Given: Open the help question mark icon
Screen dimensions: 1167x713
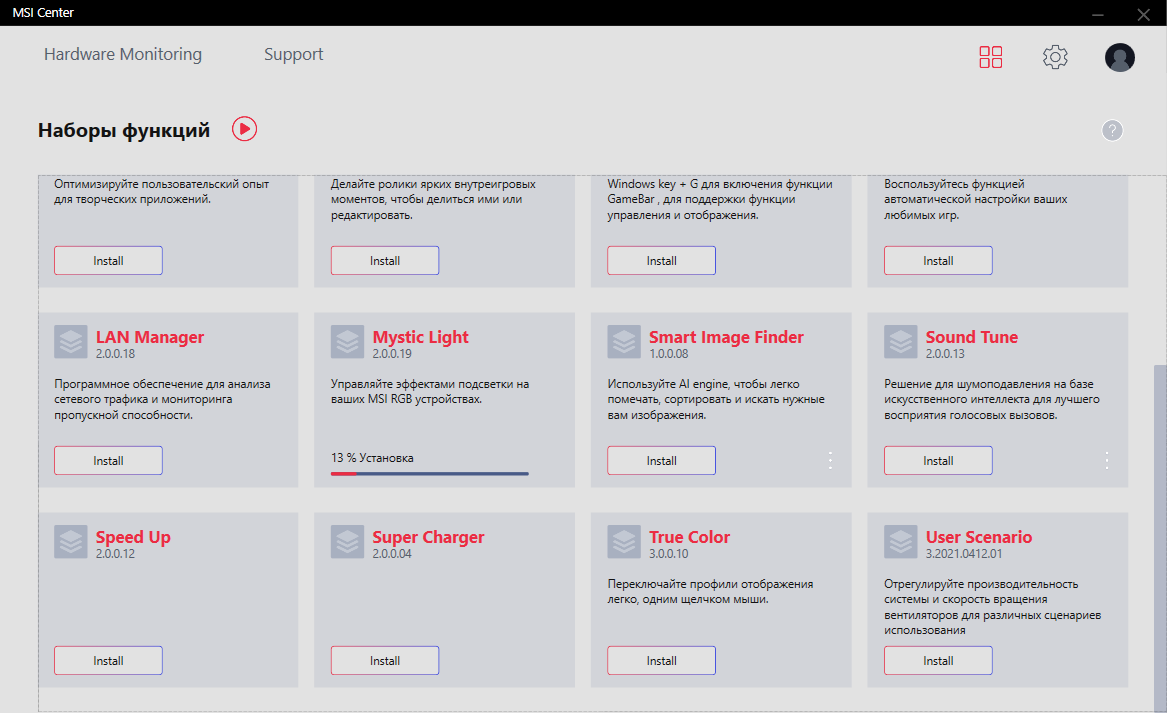Looking at the screenshot, I should (1112, 130).
